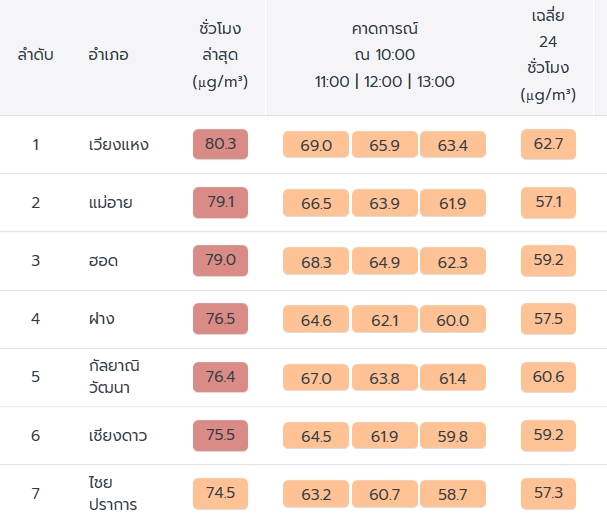This screenshot has height=521, width=607.
Task: Open the ฮอด district row
Action: [x=103, y=261]
